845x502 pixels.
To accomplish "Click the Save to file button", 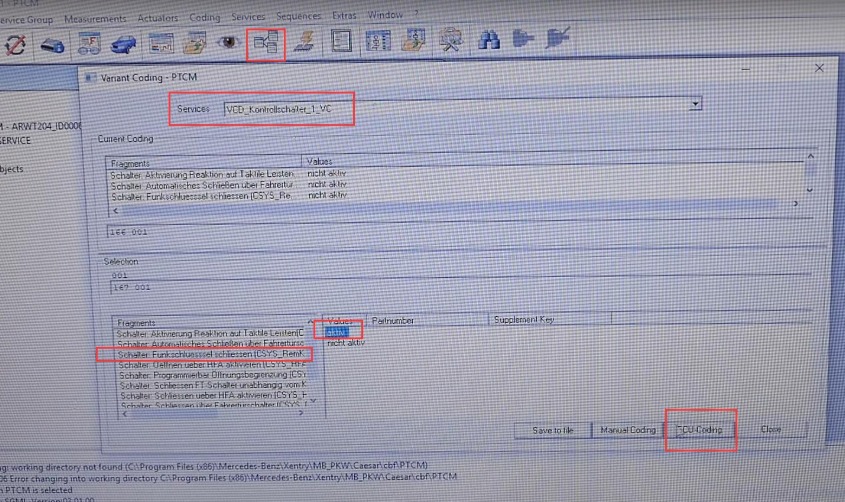I will click(x=551, y=430).
